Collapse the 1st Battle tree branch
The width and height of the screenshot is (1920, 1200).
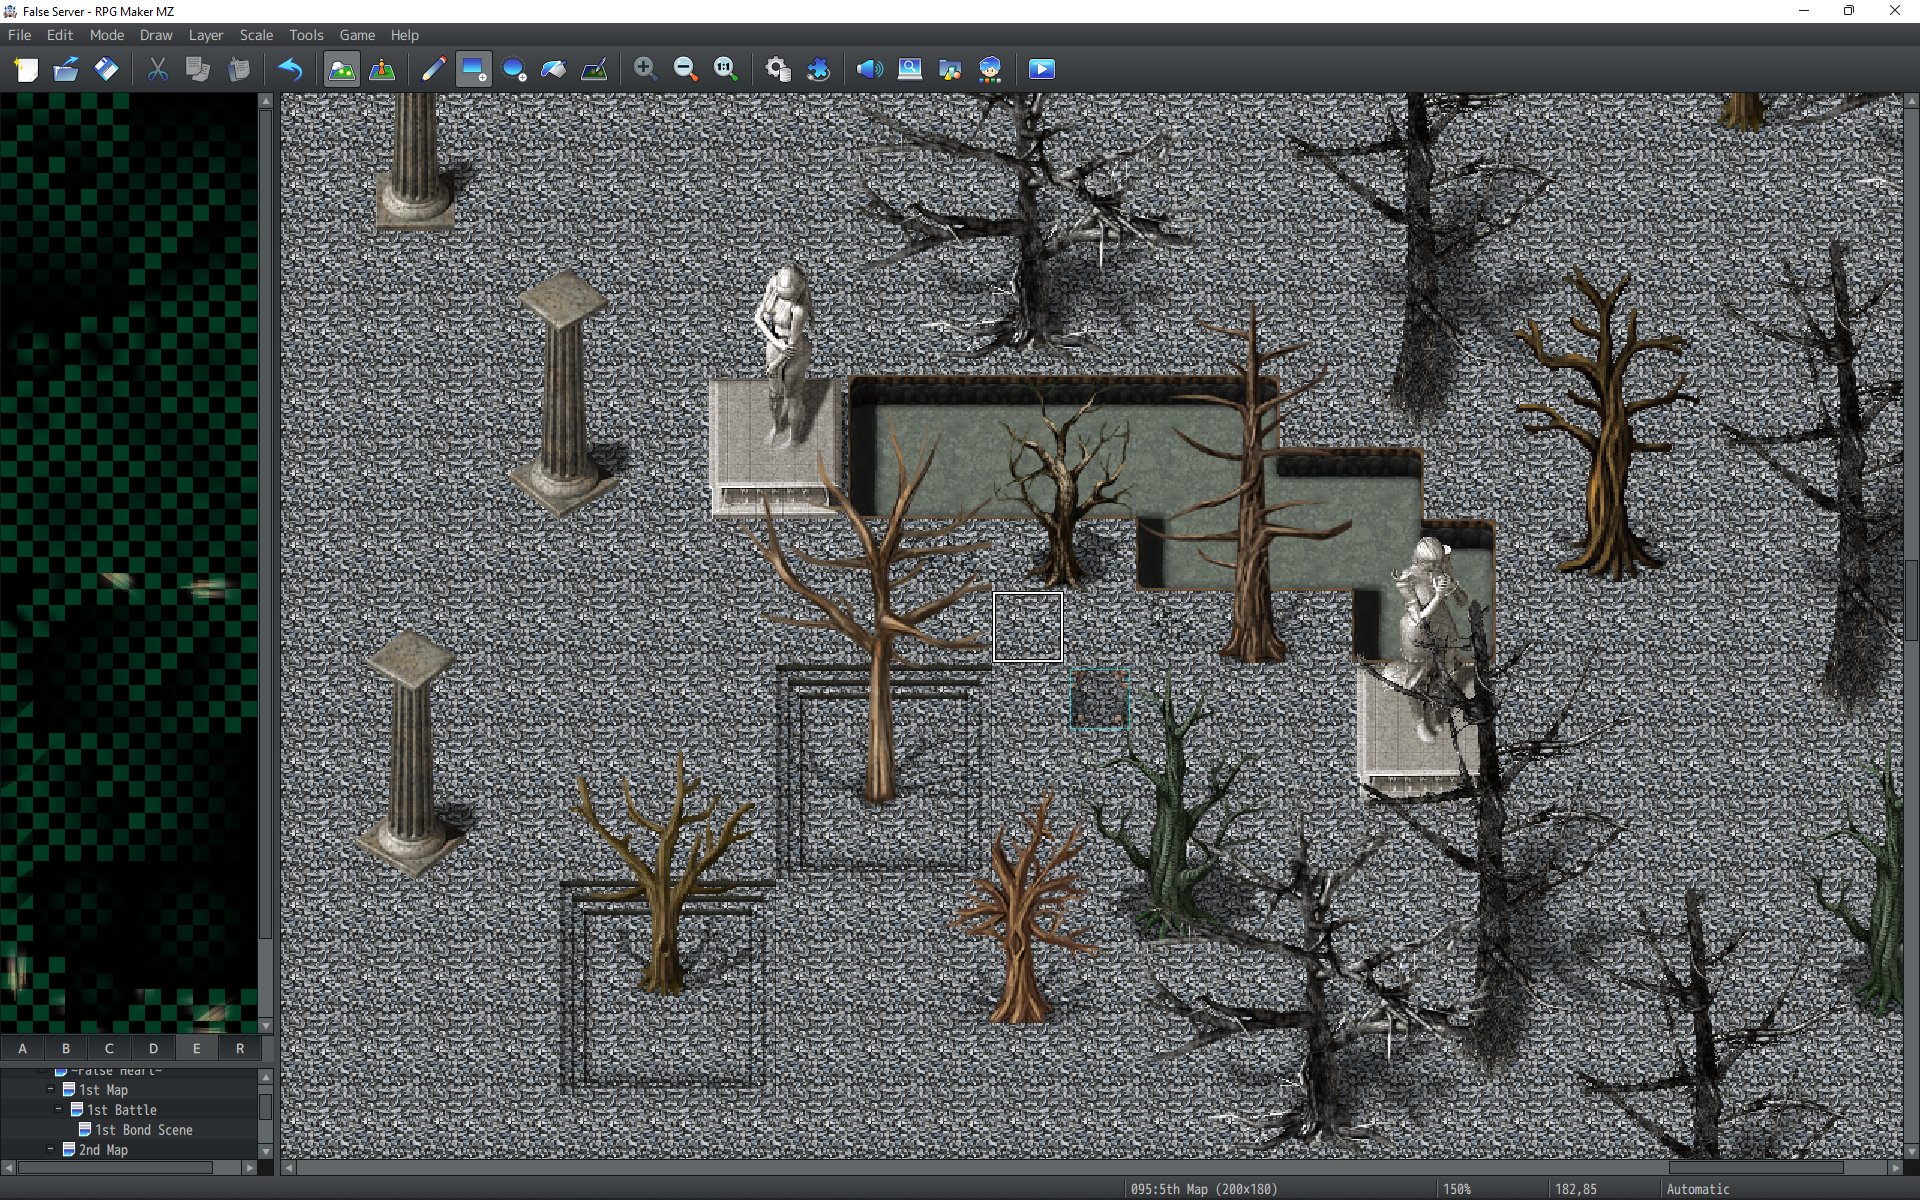click(x=57, y=1110)
